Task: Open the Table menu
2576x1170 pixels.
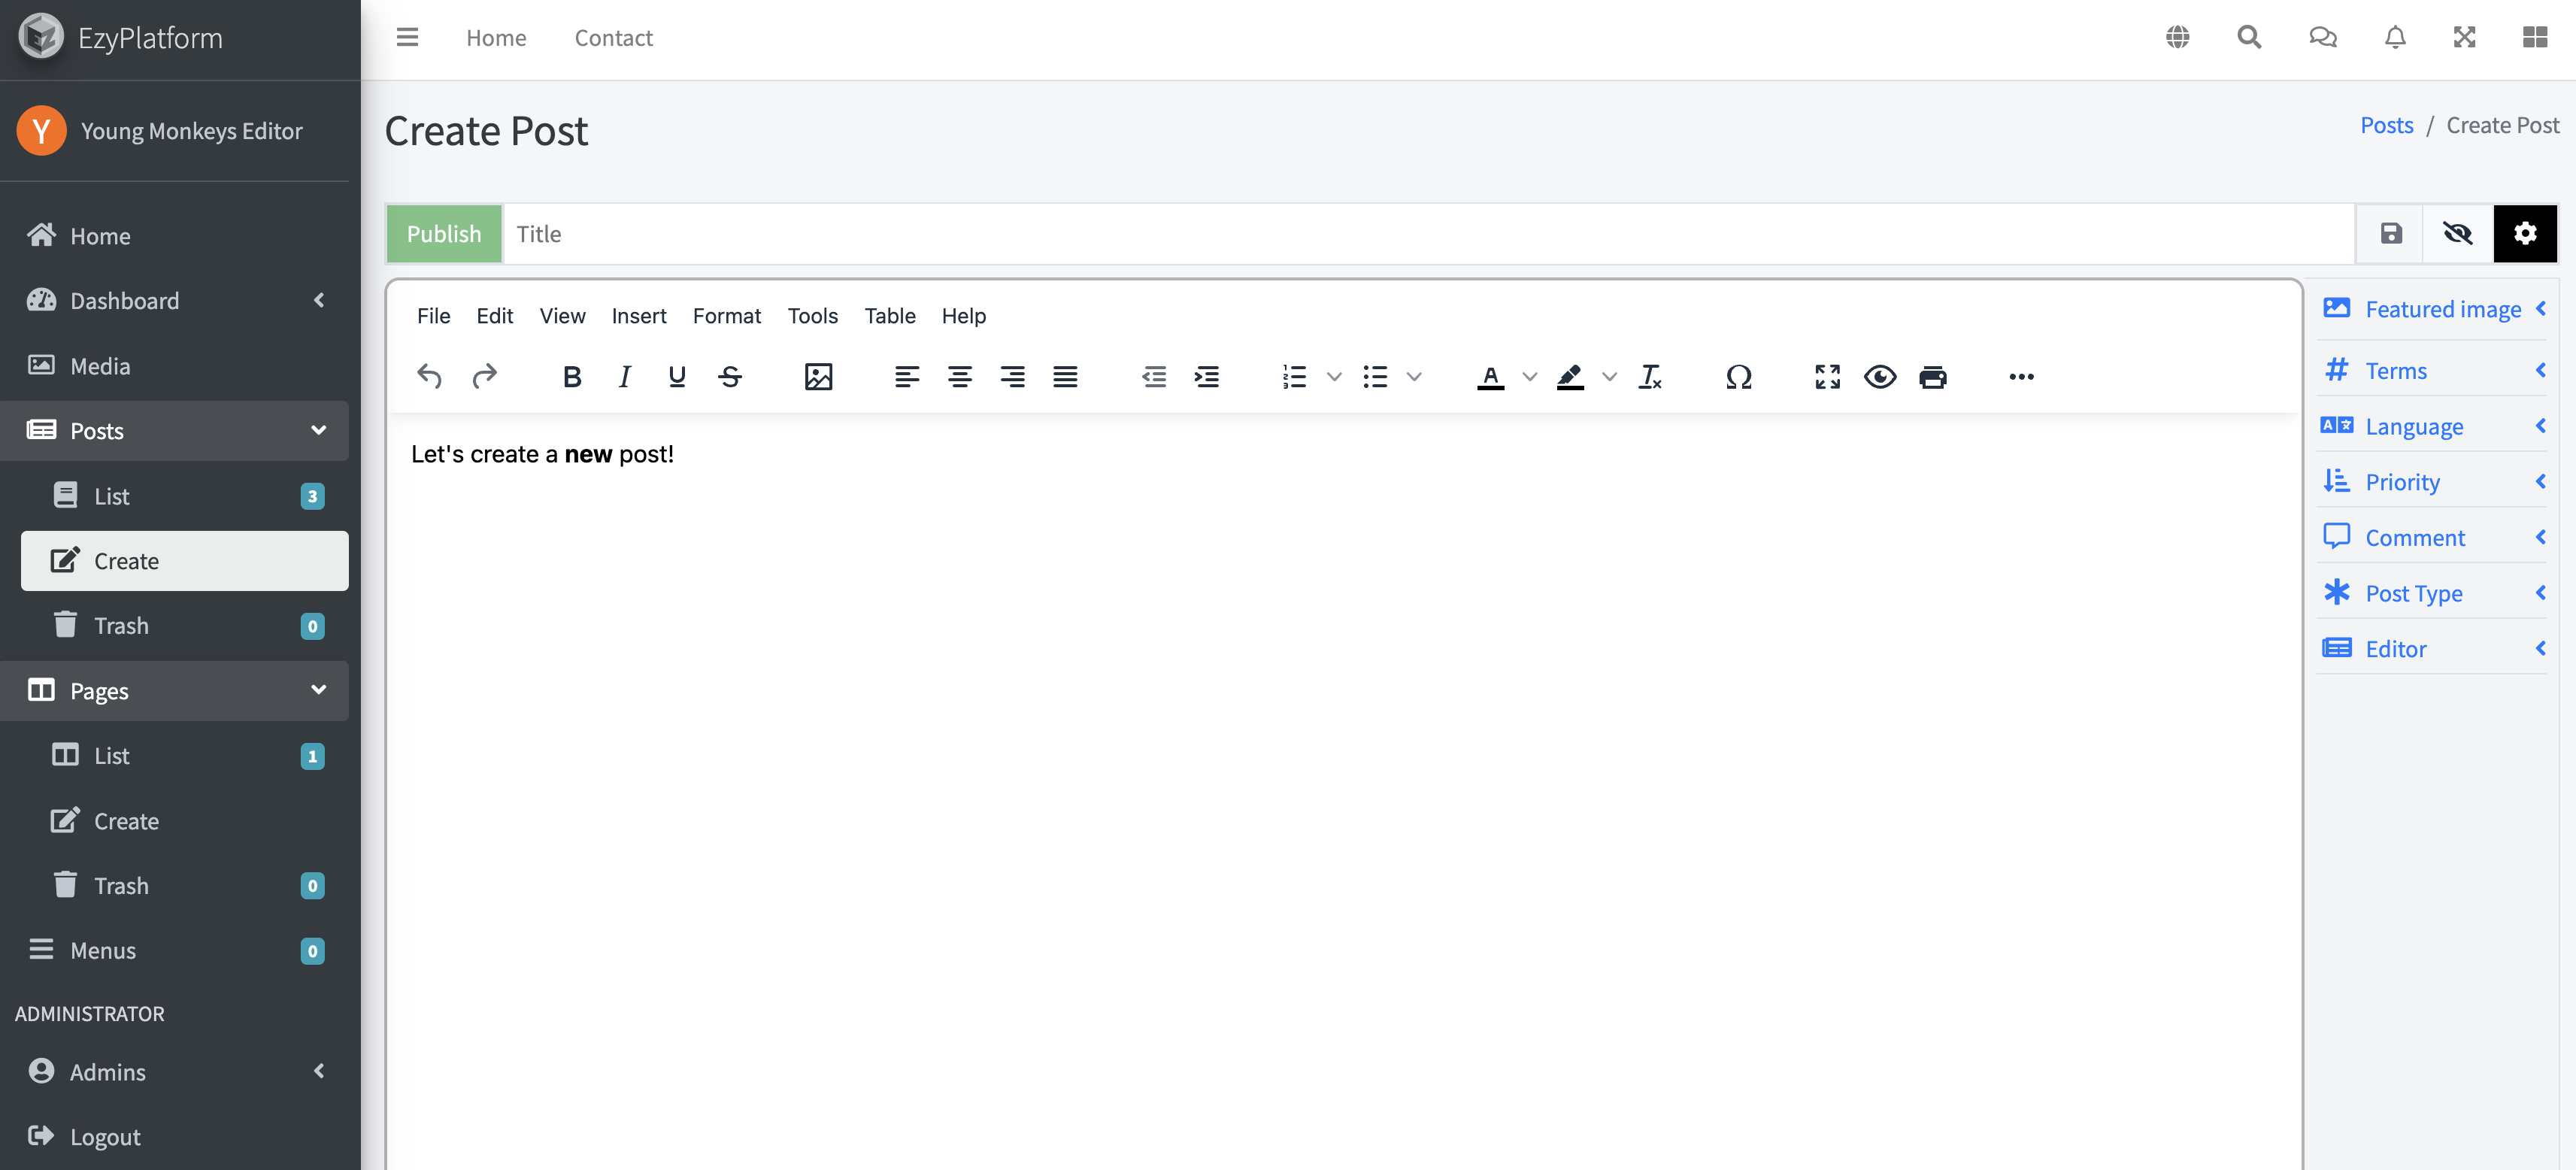Action: (x=890, y=314)
